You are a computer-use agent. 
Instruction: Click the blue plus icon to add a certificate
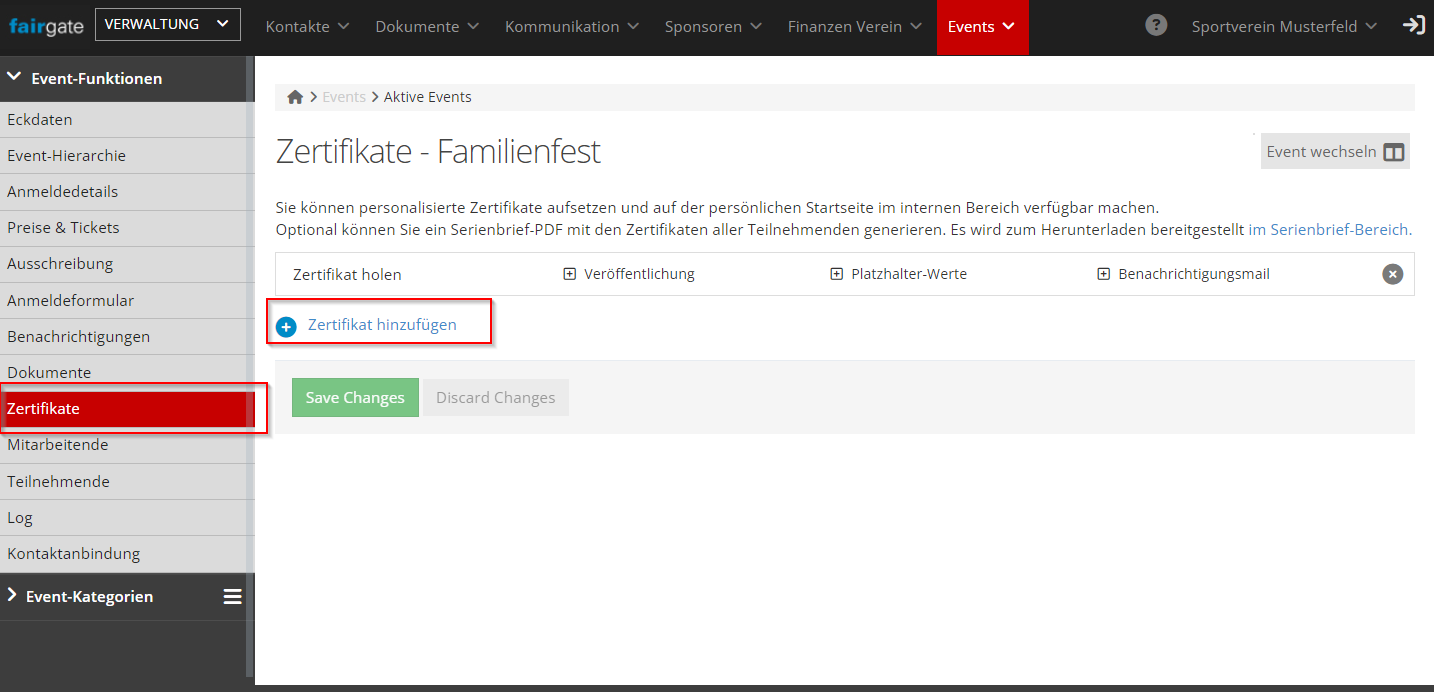pyautogui.click(x=286, y=326)
